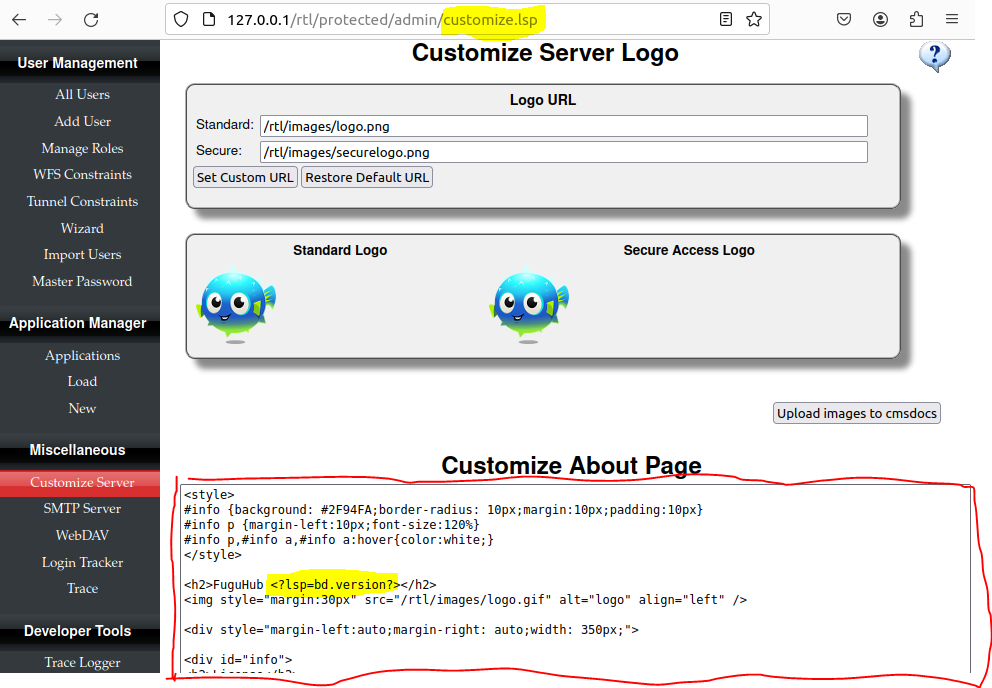Click the Logo URL panel title
The height and width of the screenshot is (688, 992).
[x=543, y=100]
